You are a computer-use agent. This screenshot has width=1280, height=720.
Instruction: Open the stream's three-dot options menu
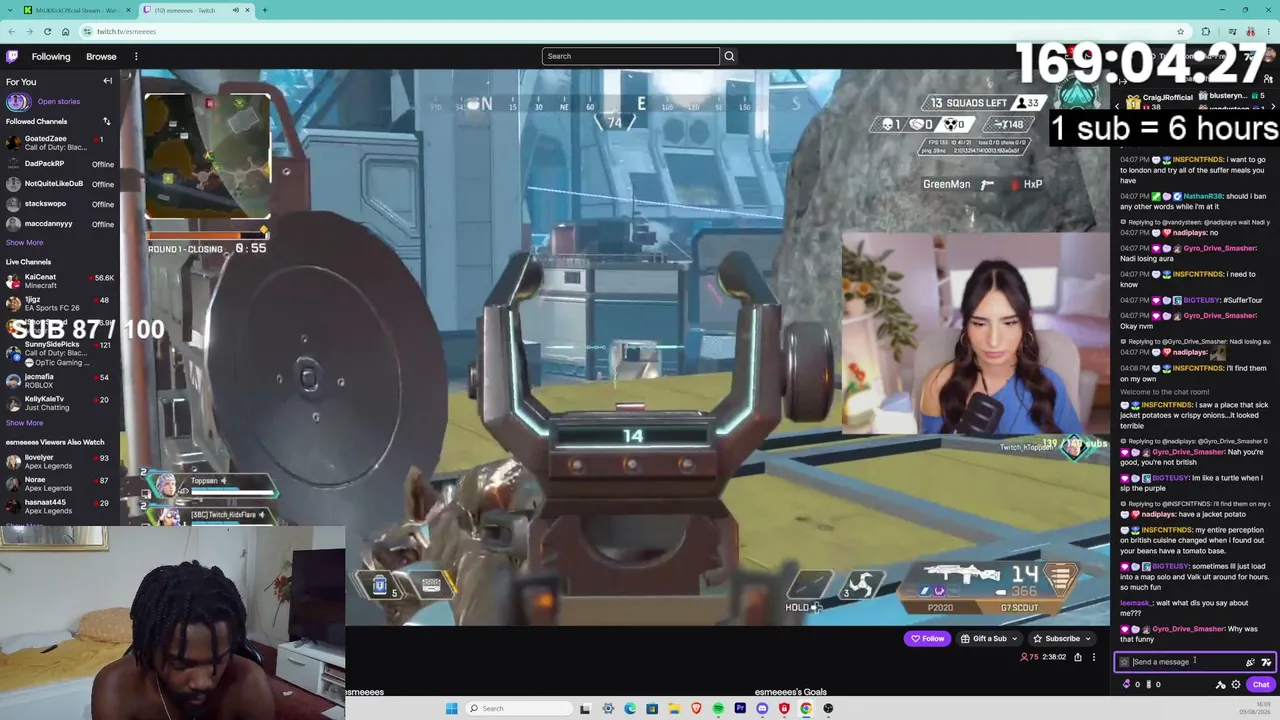1094,657
